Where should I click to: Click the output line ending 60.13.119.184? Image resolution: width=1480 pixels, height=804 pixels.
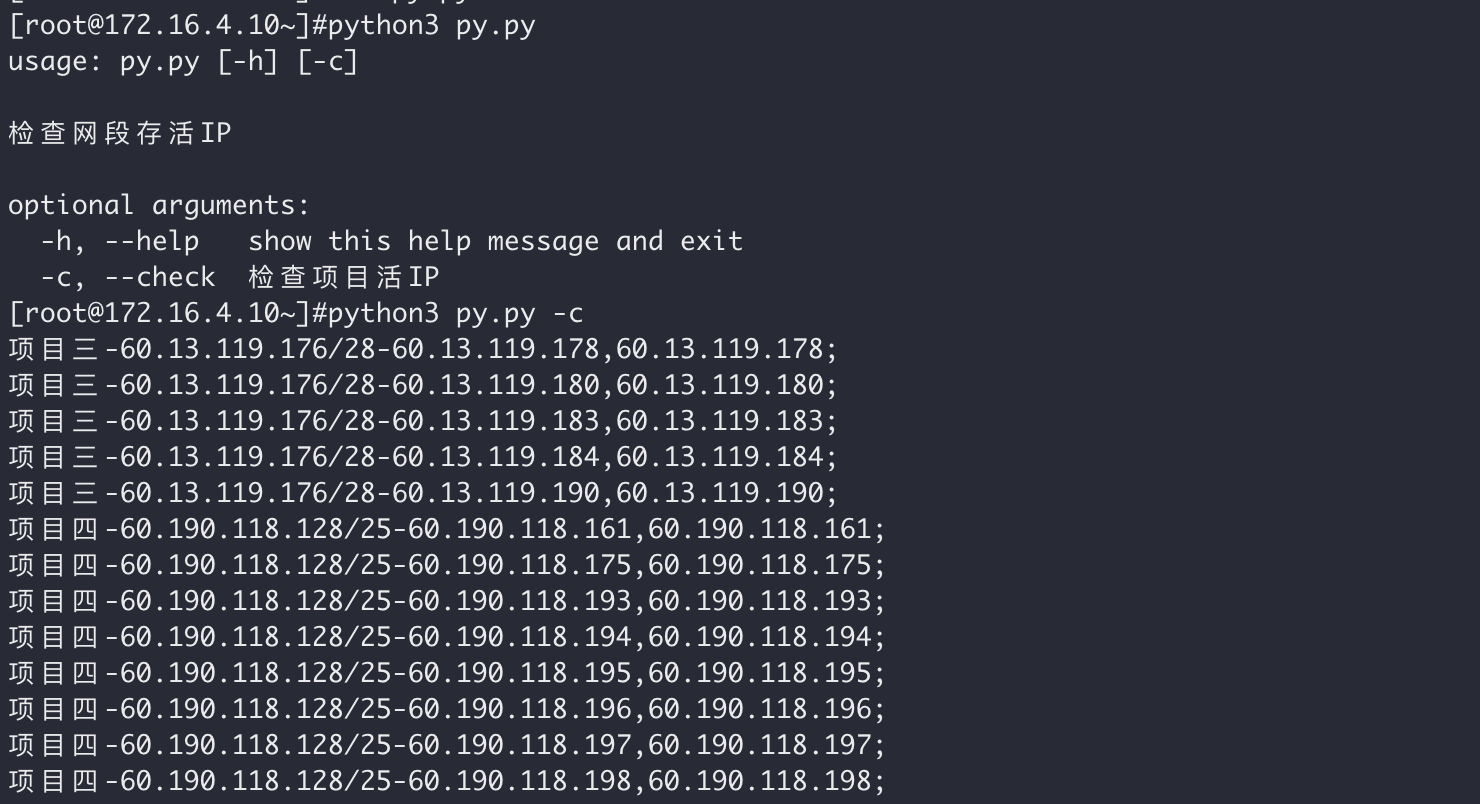423,457
